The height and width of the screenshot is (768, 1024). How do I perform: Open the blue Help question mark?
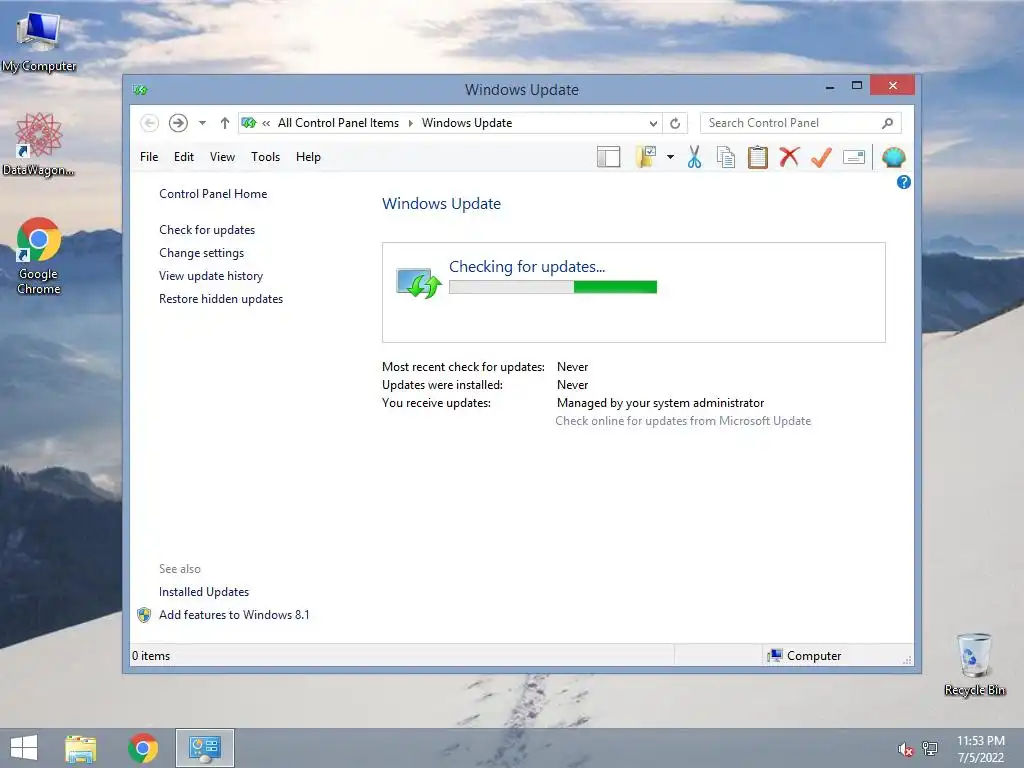coord(904,182)
